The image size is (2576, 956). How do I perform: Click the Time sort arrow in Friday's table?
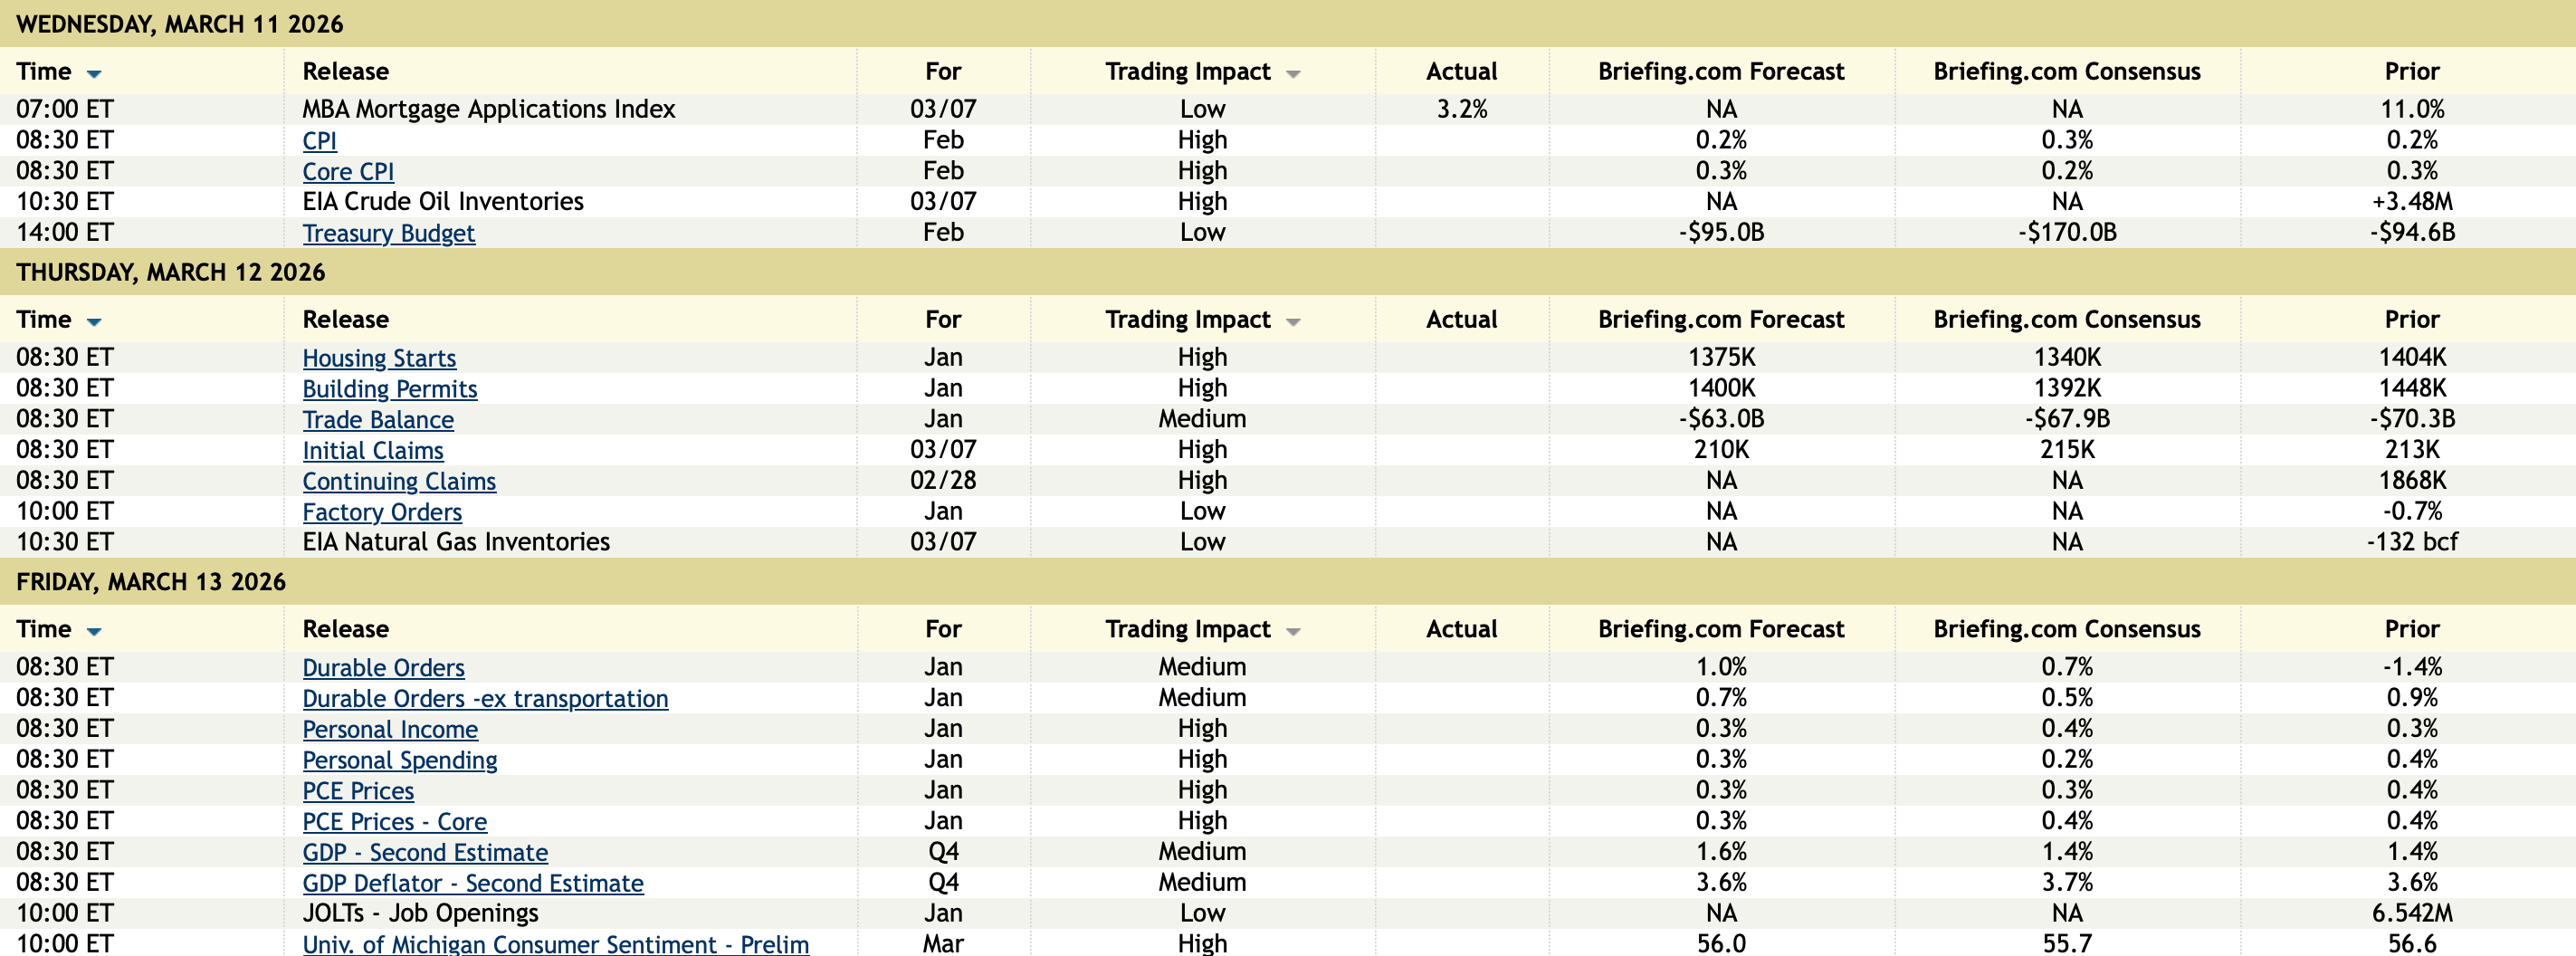[x=94, y=632]
